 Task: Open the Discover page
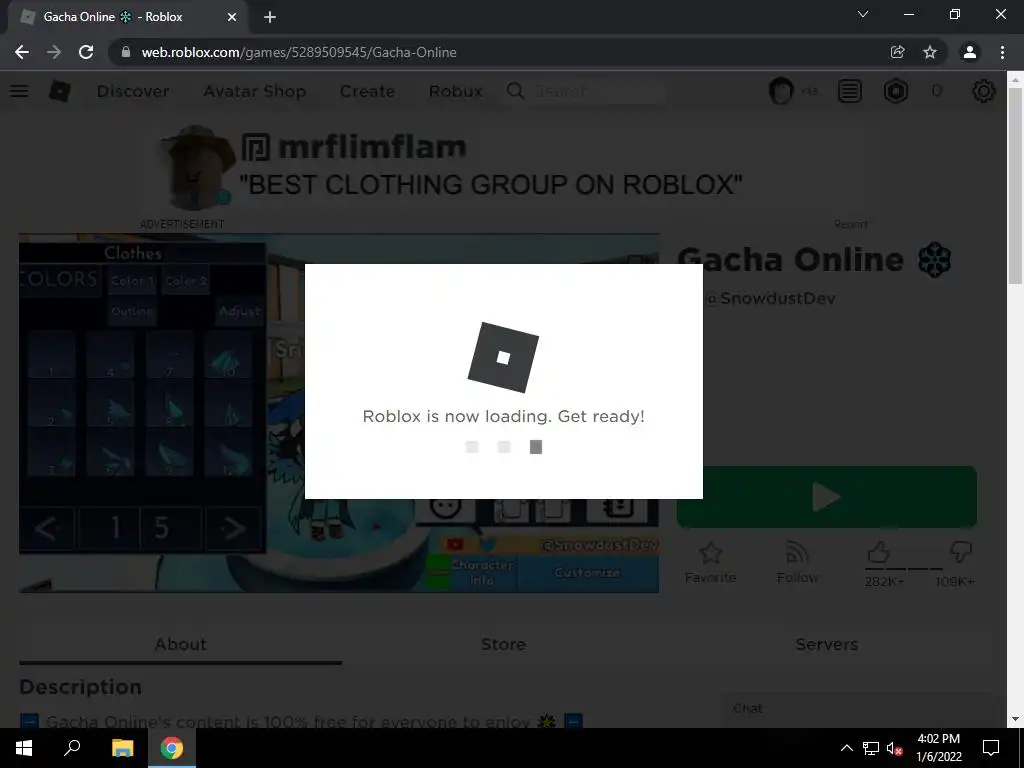click(x=133, y=91)
